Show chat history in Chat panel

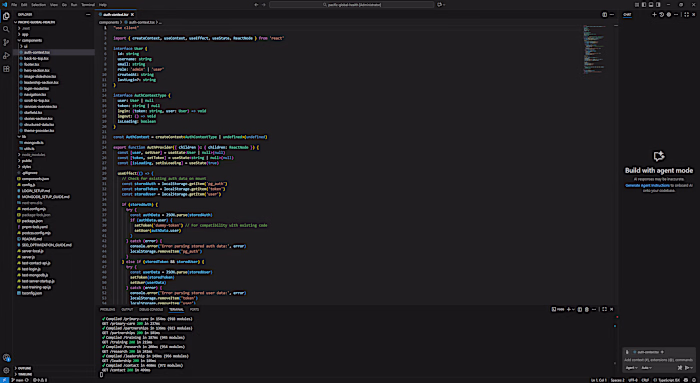coord(662,14)
